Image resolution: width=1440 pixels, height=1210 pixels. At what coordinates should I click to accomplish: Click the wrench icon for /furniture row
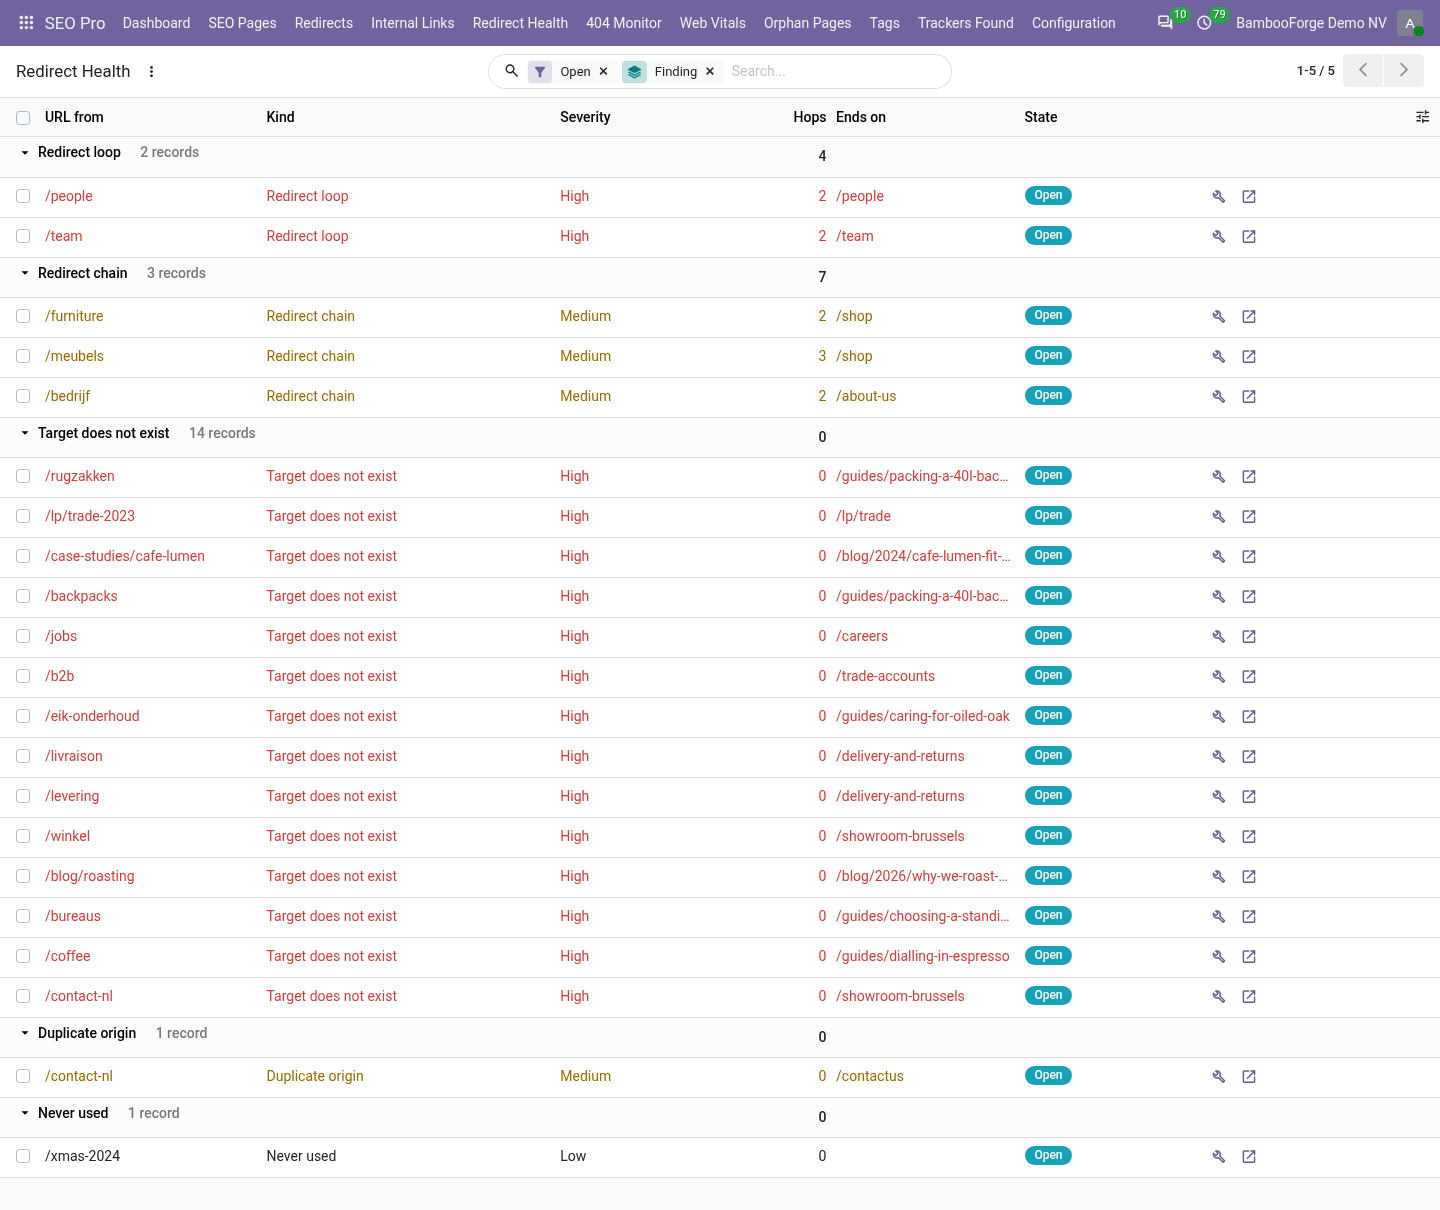pyautogui.click(x=1219, y=317)
